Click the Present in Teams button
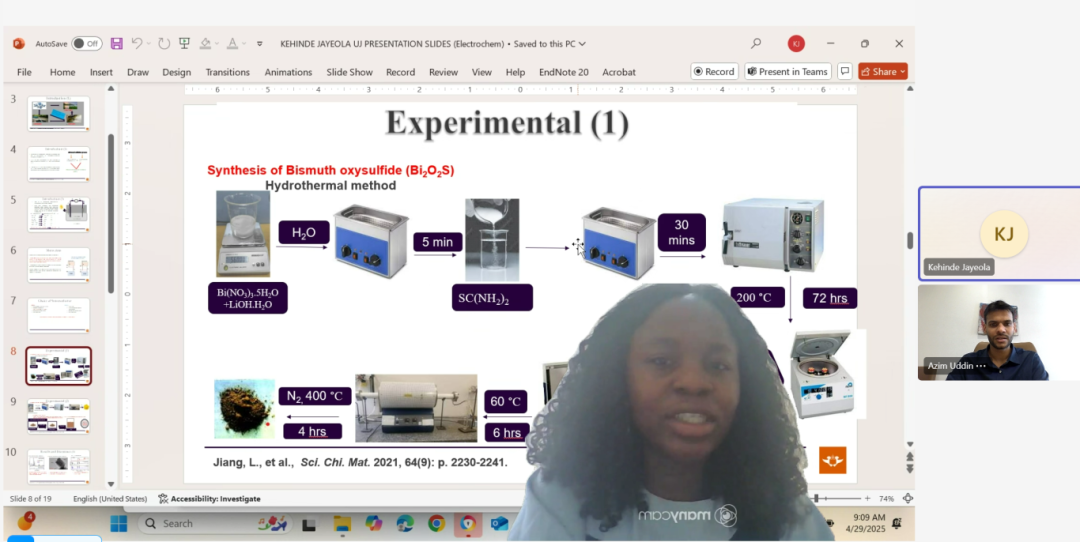 tap(787, 72)
